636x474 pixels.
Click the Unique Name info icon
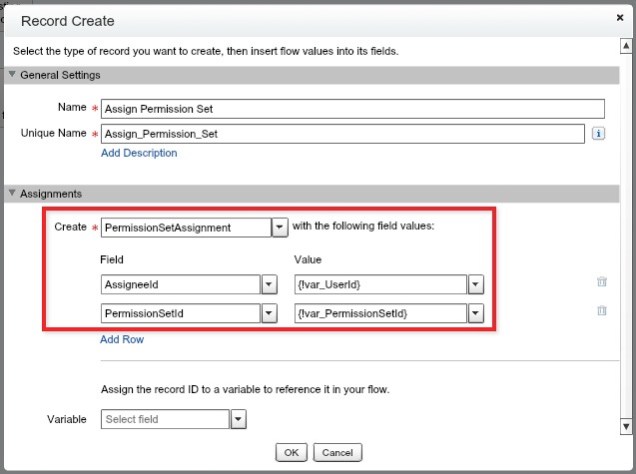coord(598,133)
